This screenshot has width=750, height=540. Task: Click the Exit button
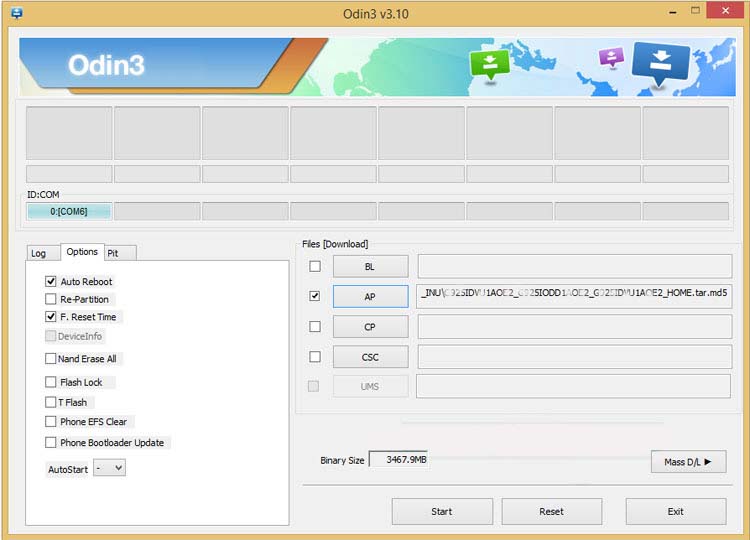(676, 511)
